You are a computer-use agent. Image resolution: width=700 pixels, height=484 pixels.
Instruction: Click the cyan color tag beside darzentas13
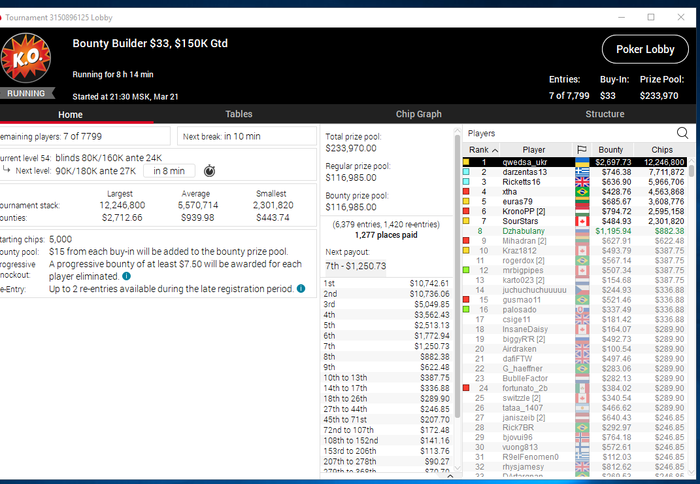tap(466, 172)
